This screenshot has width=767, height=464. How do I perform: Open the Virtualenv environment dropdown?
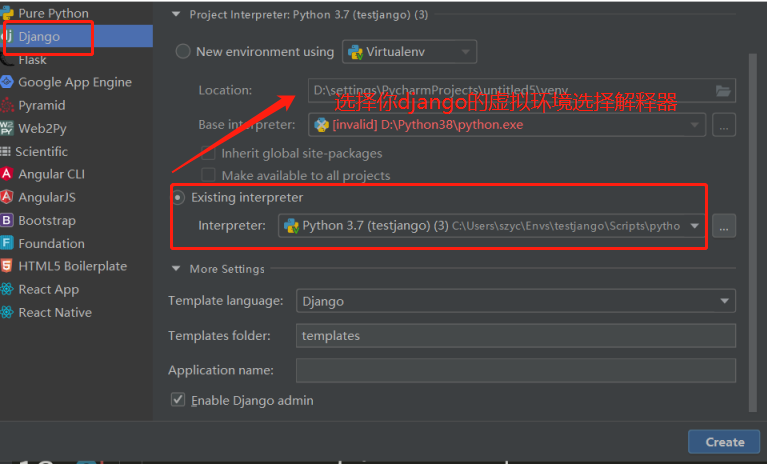[x=410, y=52]
